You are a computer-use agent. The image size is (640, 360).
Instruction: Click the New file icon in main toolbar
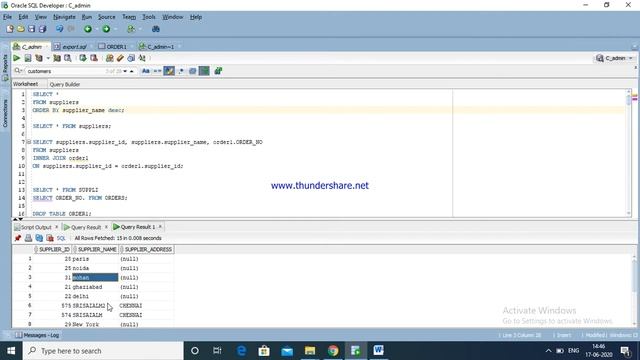coord(10,29)
